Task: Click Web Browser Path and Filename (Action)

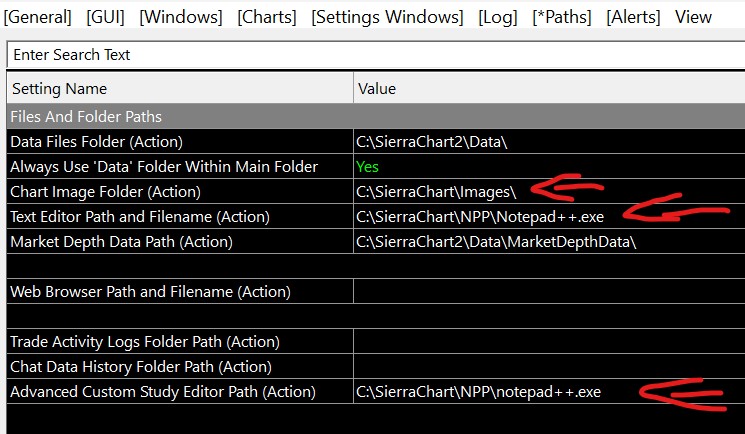Action: 150,292
